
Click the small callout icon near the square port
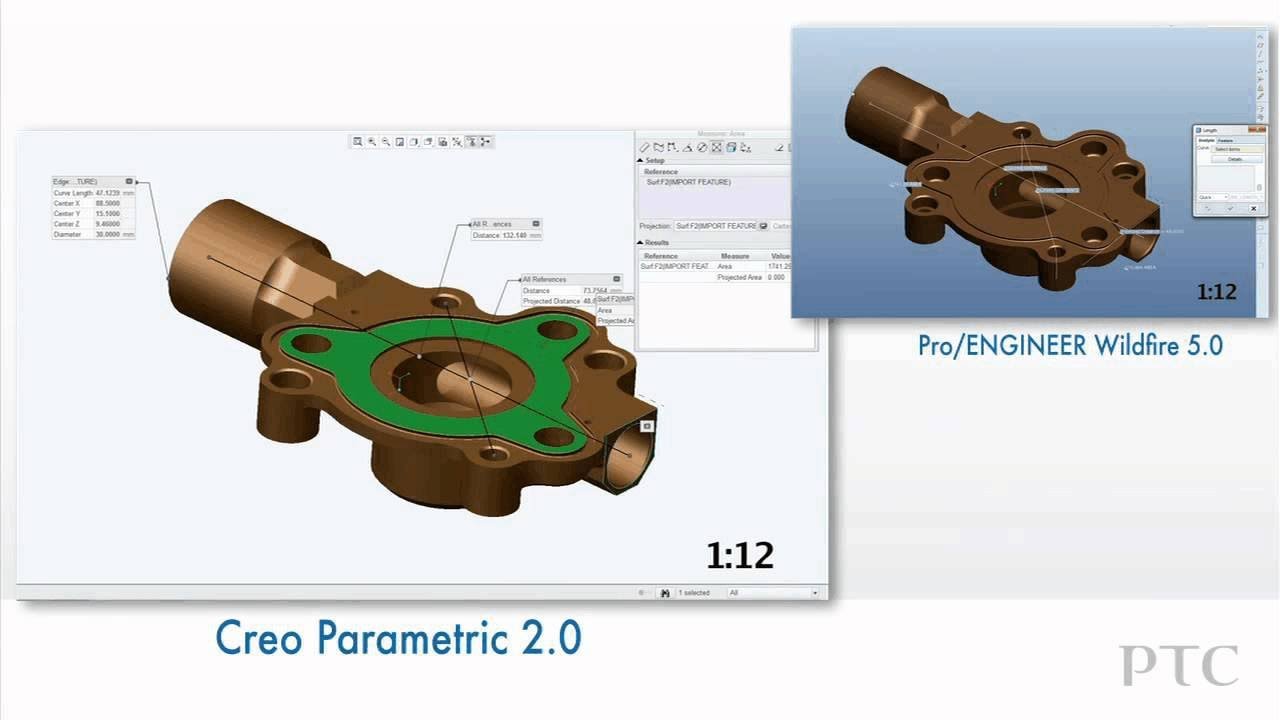647,426
